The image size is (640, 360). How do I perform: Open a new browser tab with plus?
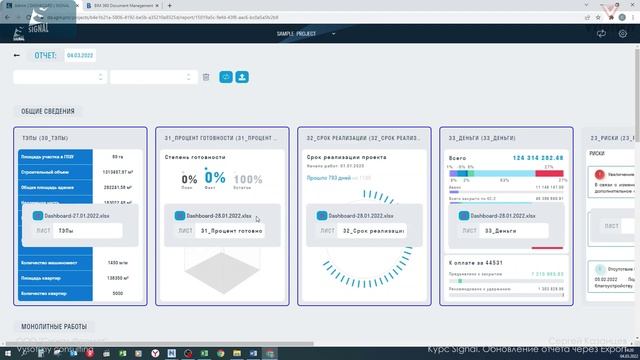coord(169,6)
